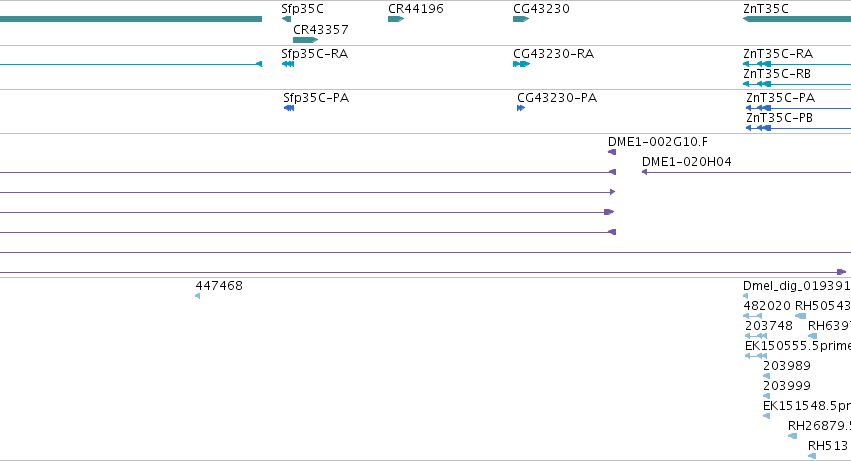Click the 203999 arrow glyph
The image size is (851, 461).
(766, 396)
